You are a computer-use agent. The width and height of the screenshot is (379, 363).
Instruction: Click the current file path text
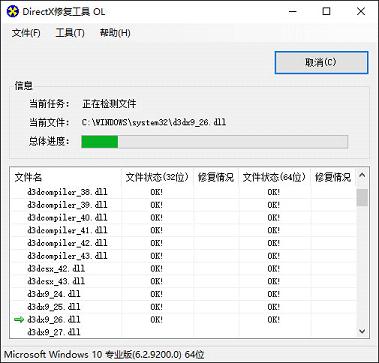tap(154, 122)
